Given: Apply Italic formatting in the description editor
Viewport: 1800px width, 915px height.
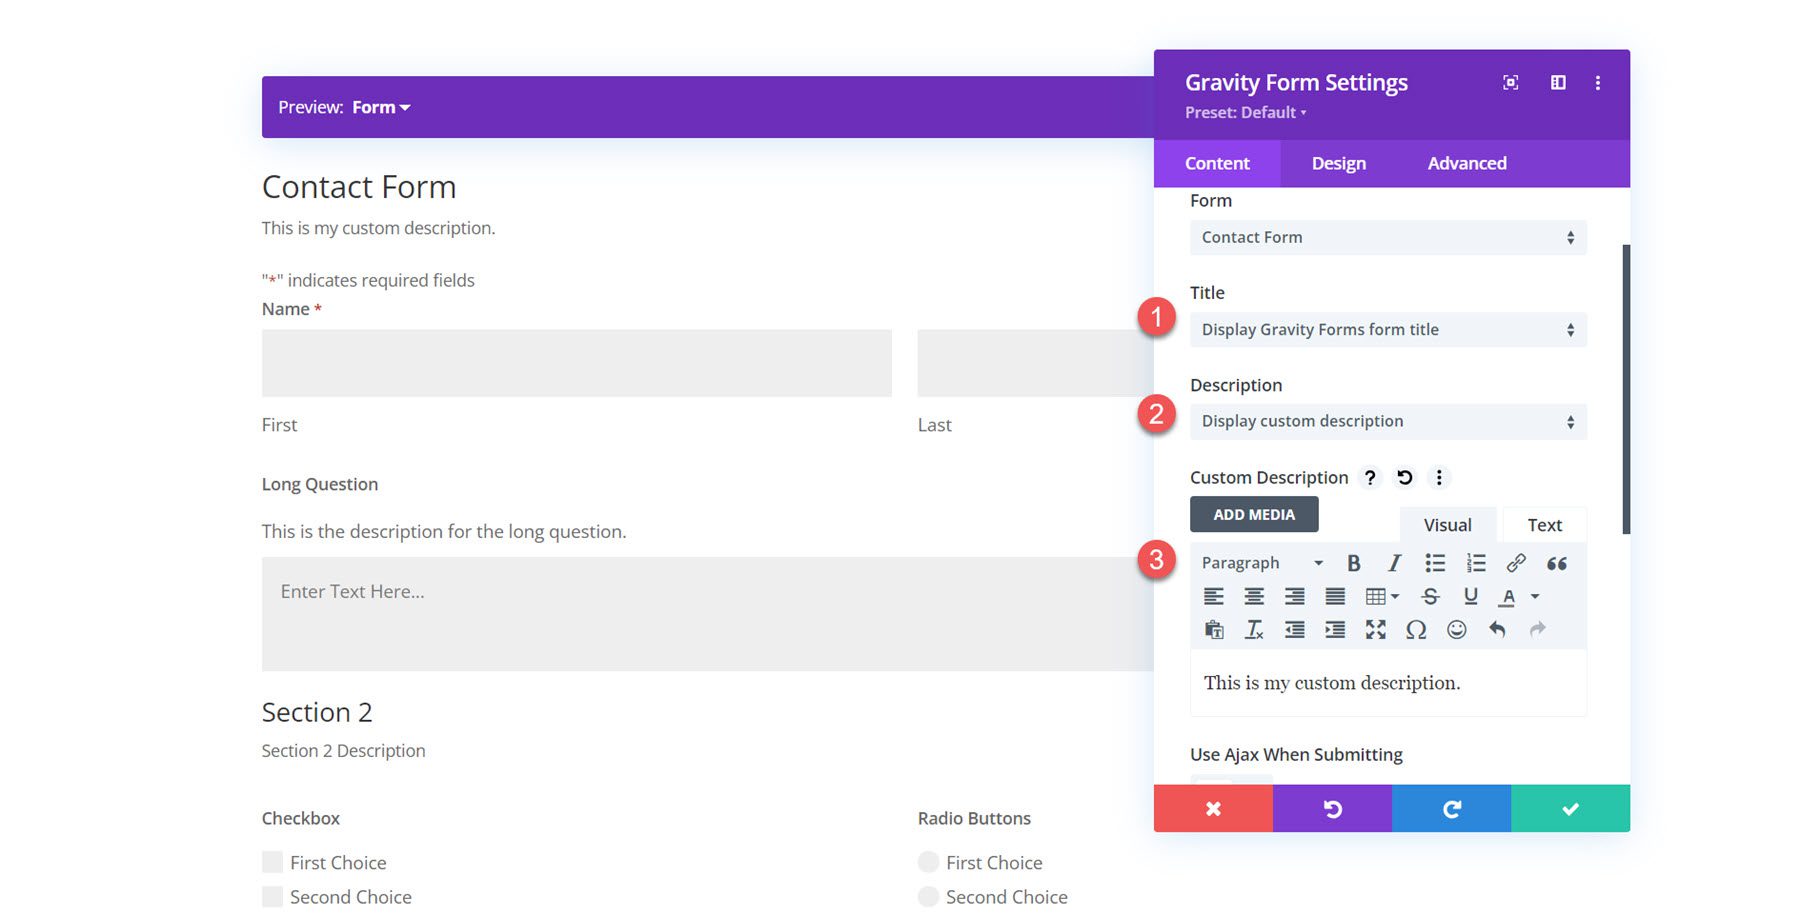Looking at the screenshot, I should tap(1393, 562).
